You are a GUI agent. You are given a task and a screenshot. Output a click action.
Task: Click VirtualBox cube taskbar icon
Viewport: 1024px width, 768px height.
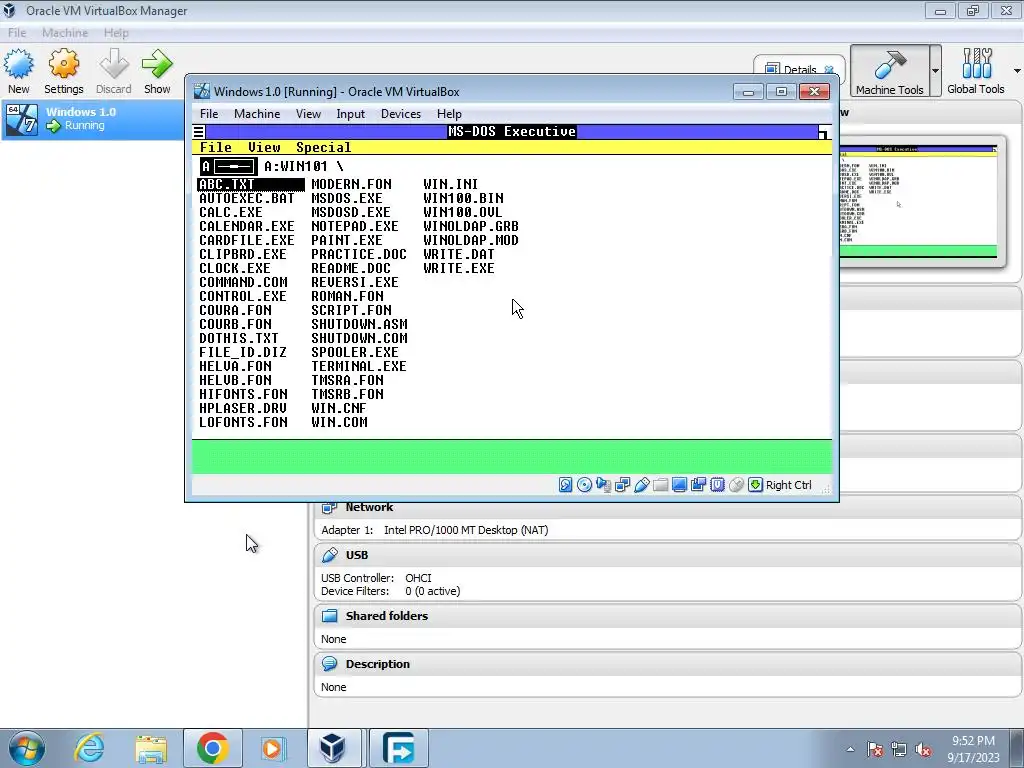pos(332,748)
